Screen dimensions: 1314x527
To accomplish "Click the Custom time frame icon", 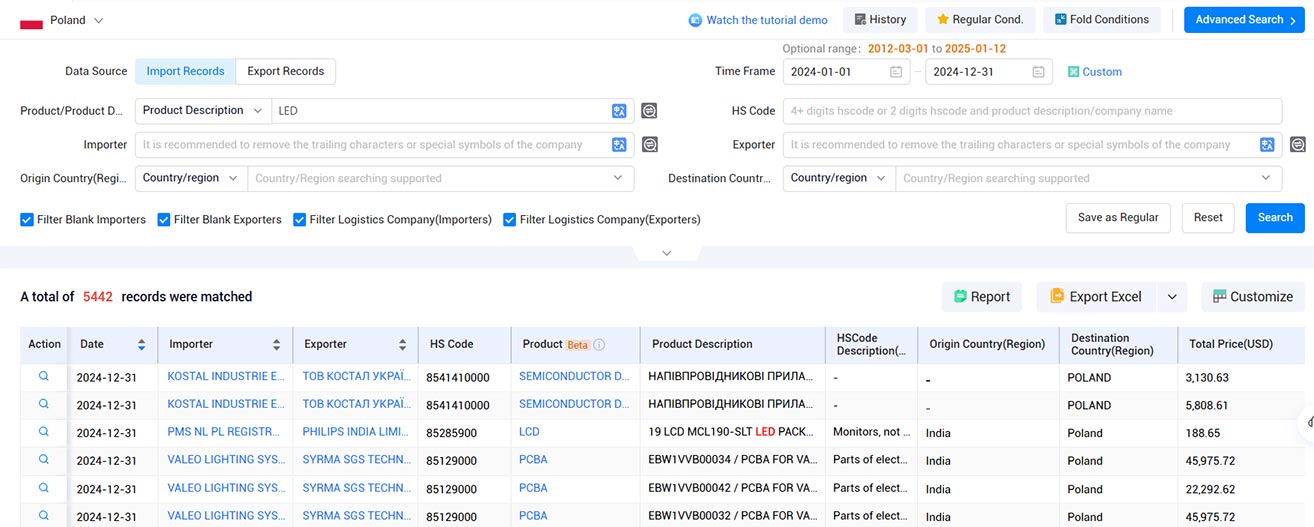I will (1073, 72).
